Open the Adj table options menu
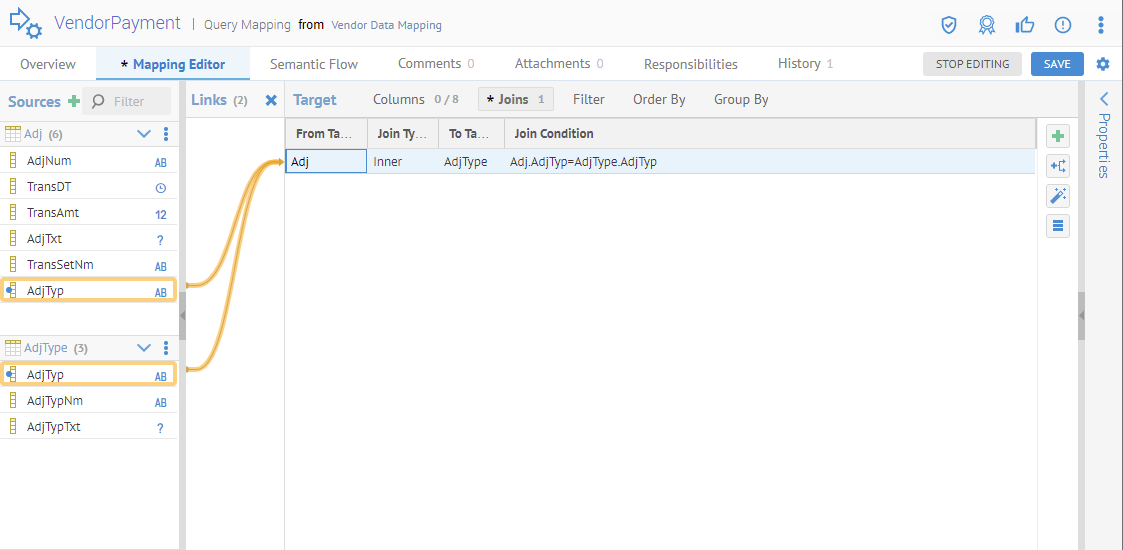The height and width of the screenshot is (550, 1123). pos(166,134)
